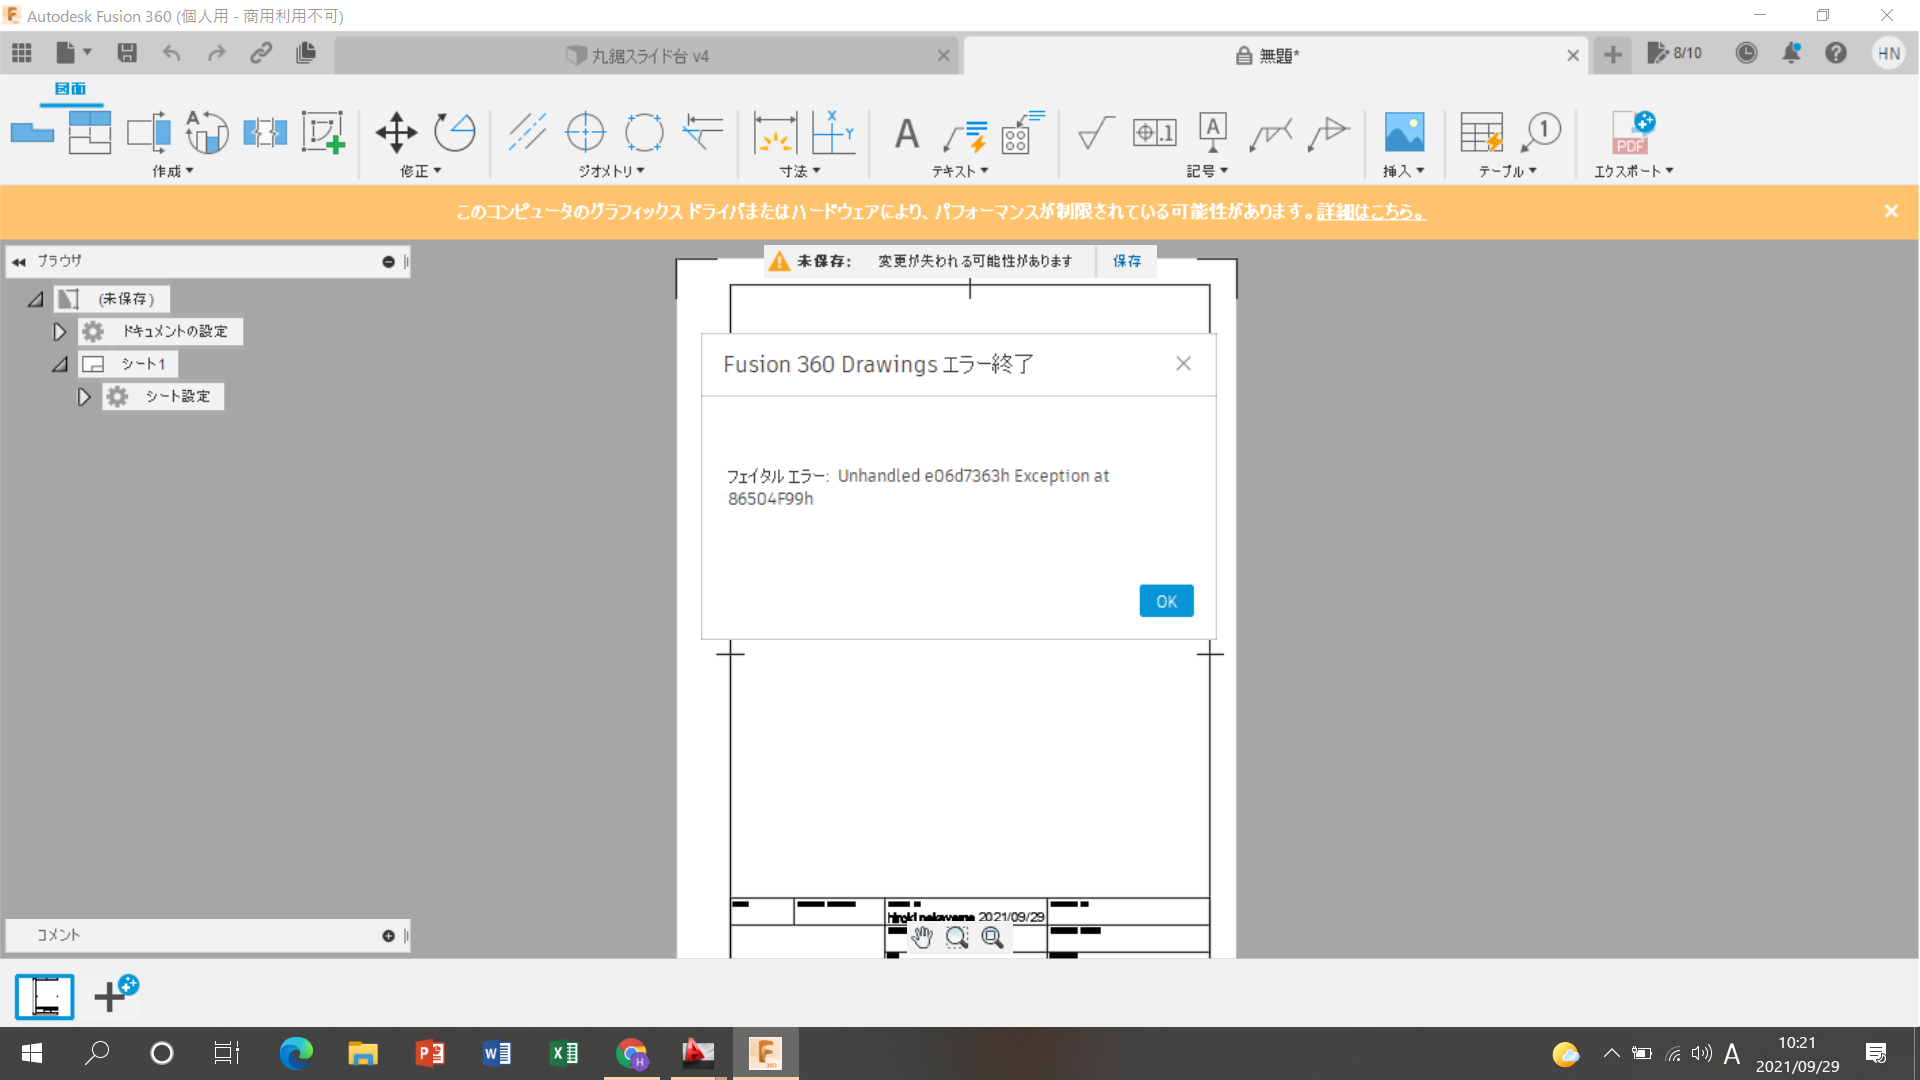This screenshot has height=1080, width=1920.
Task: Click the Center Mark geometry tool
Action: [x=585, y=132]
